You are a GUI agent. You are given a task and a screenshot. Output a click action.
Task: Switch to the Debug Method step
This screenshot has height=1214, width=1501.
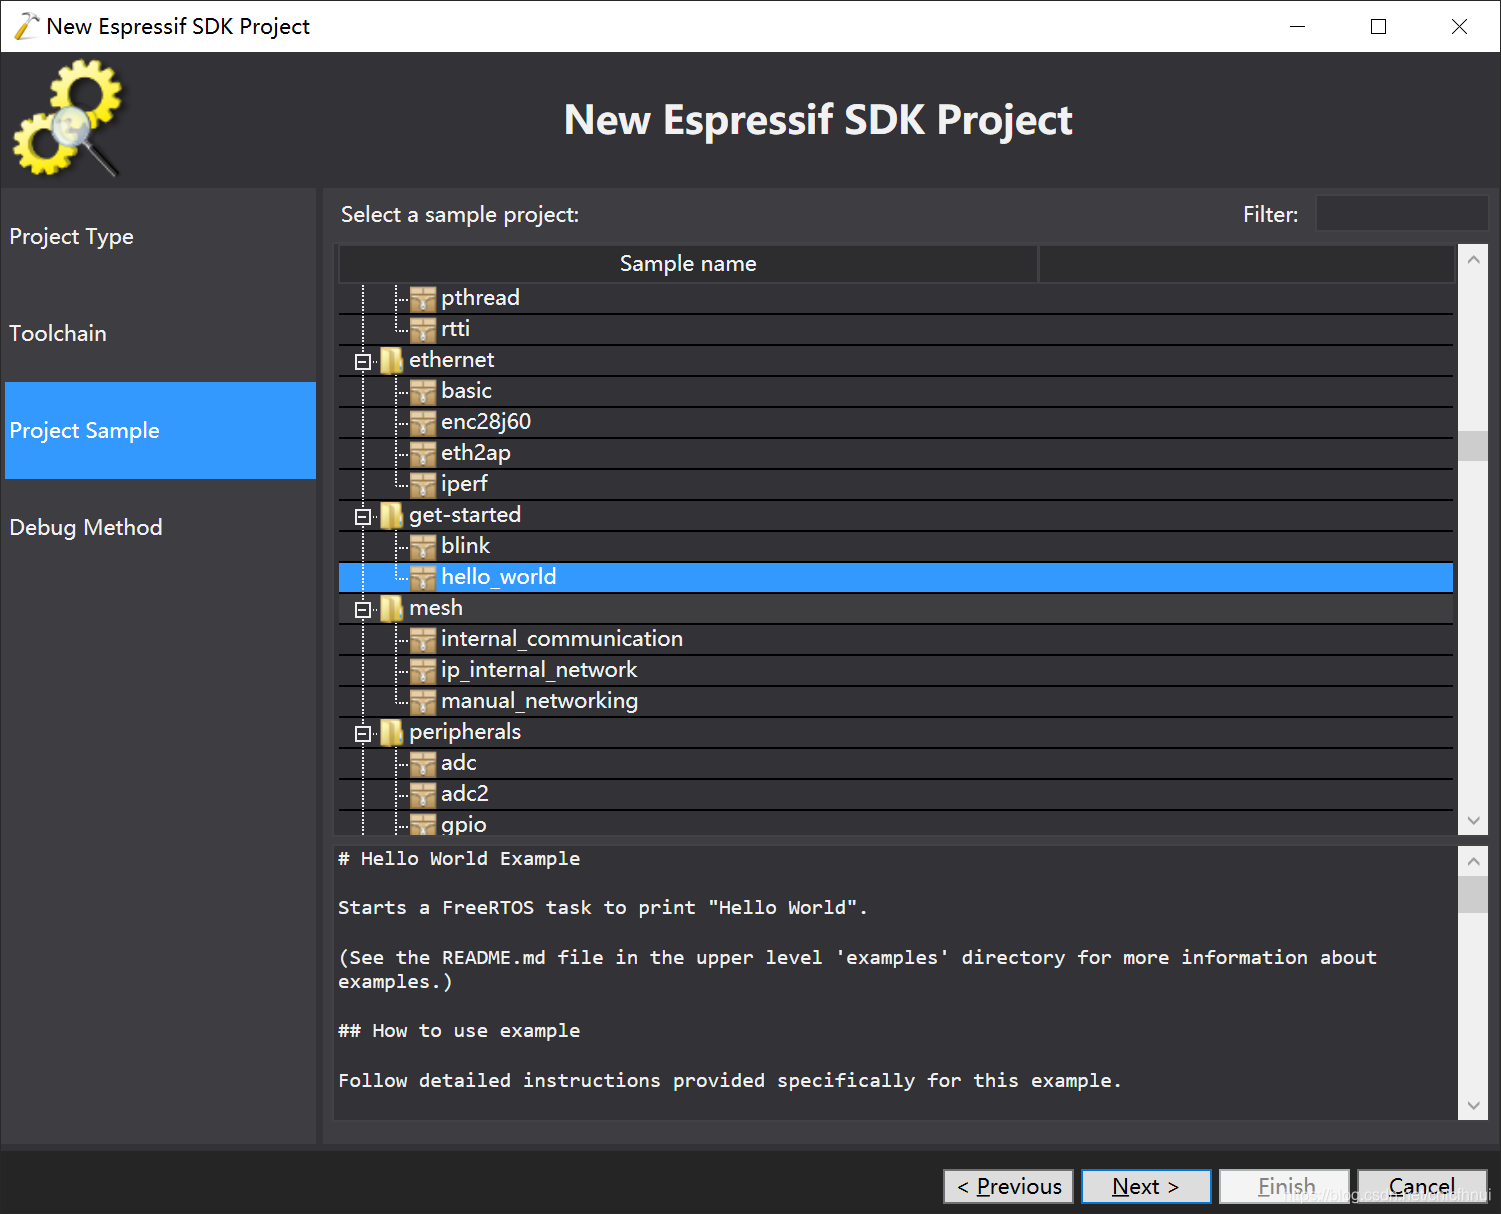pyautogui.click(x=86, y=527)
